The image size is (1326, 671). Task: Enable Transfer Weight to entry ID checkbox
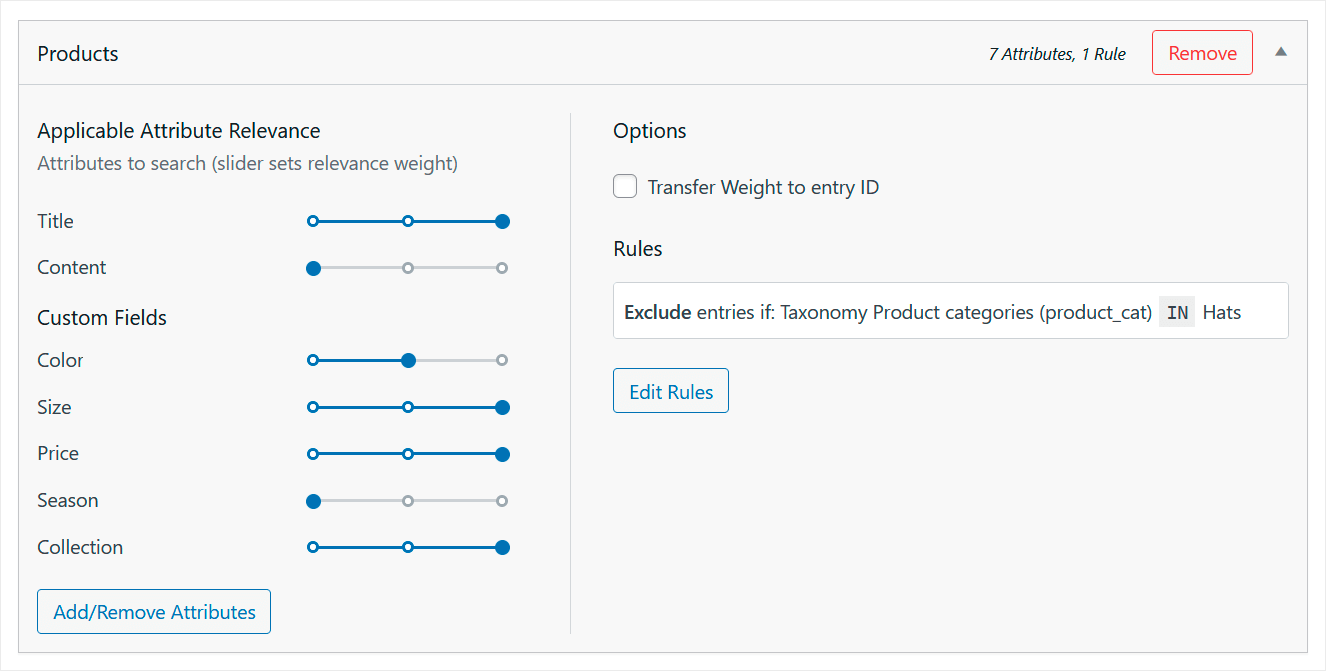tap(625, 187)
